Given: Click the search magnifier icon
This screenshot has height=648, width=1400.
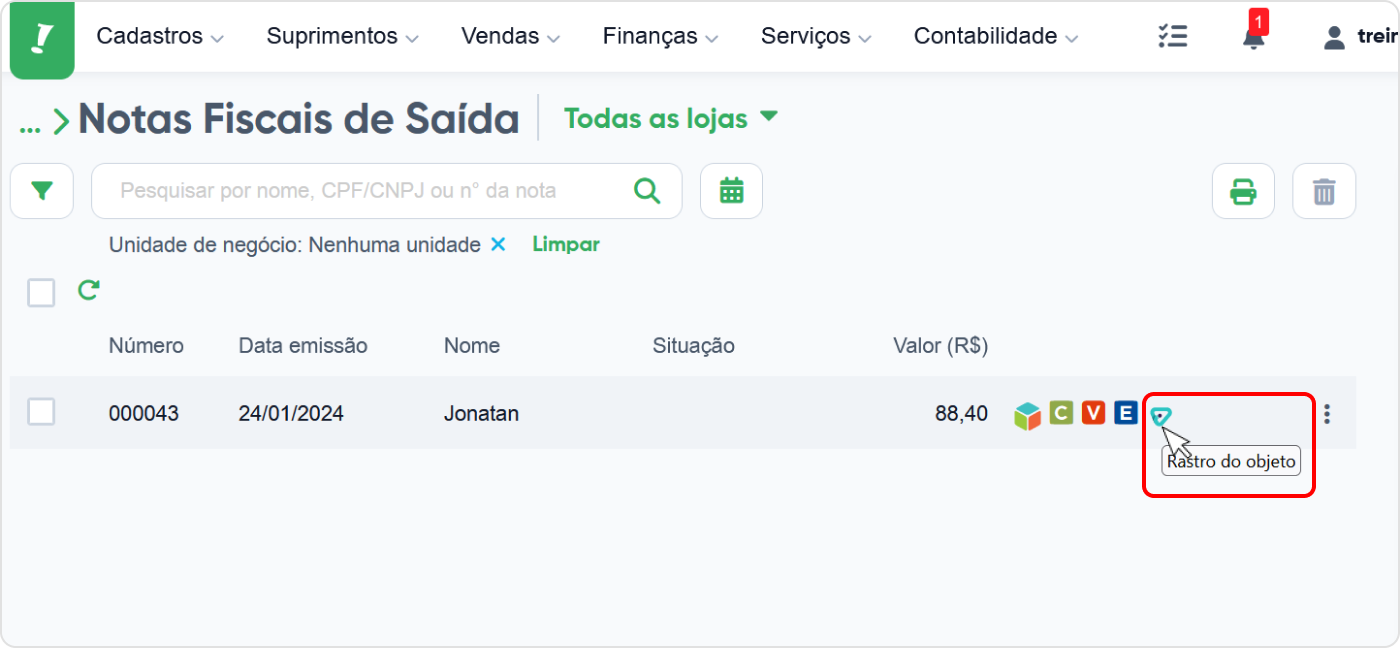Looking at the screenshot, I should pos(648,191).
